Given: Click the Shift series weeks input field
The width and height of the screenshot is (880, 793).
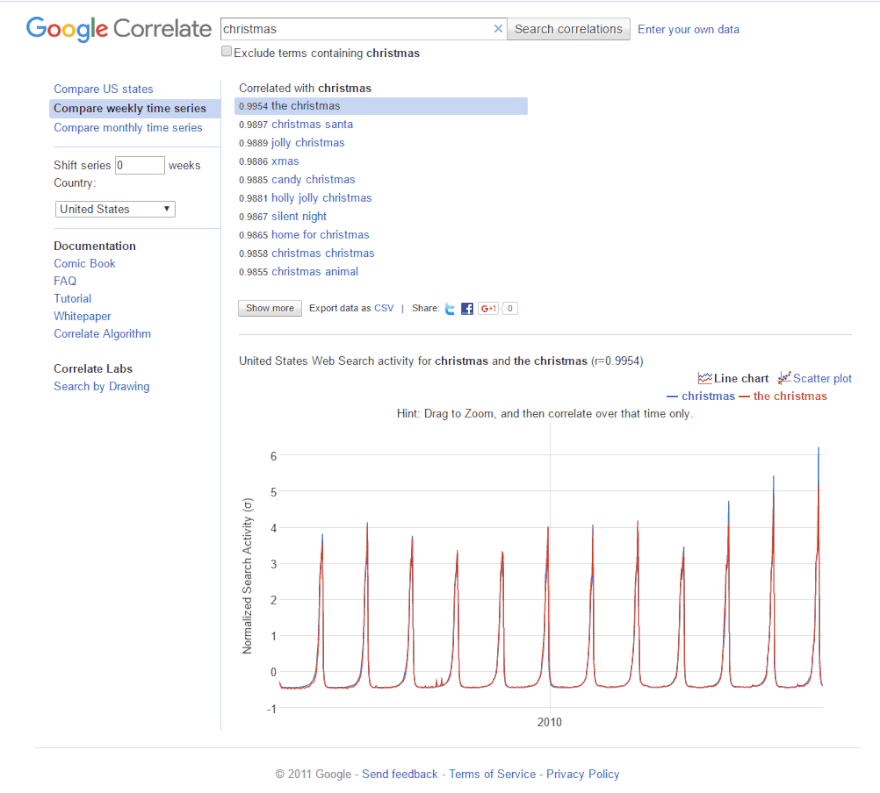Looking at the screenshot, I should tap(140, 165).
